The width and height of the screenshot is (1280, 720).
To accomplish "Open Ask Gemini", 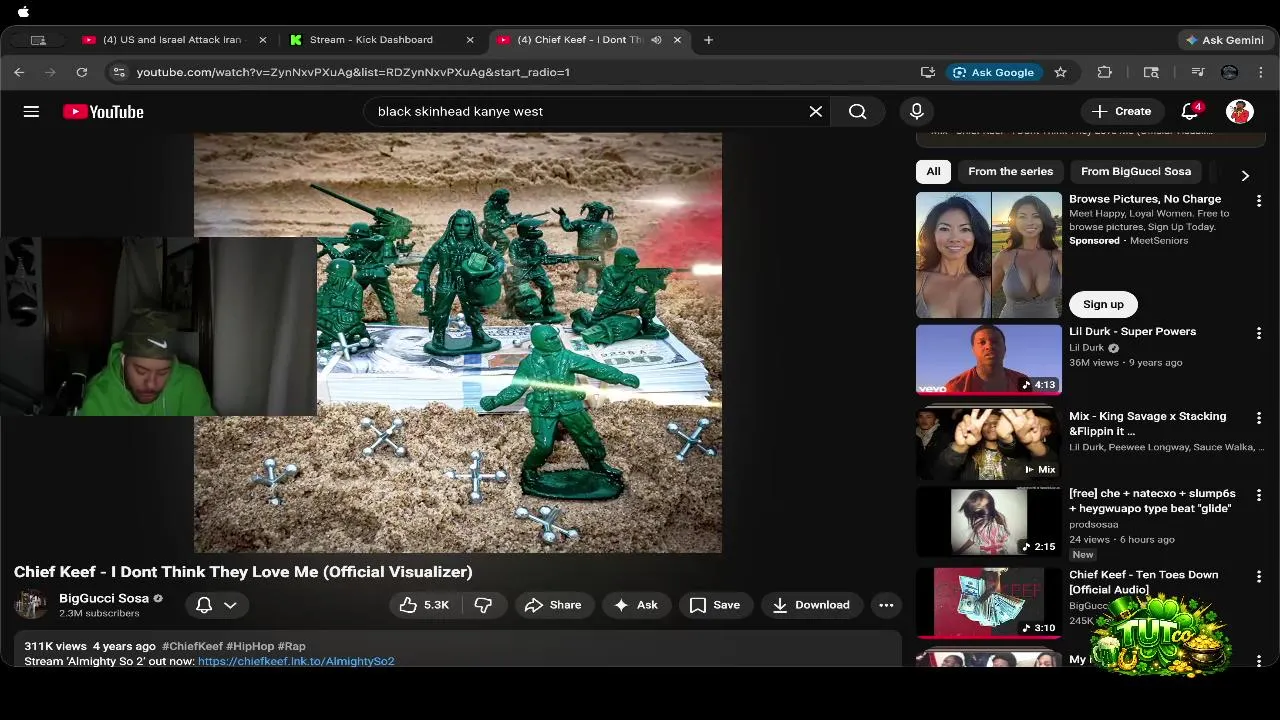I will [x=1224, y=40].
